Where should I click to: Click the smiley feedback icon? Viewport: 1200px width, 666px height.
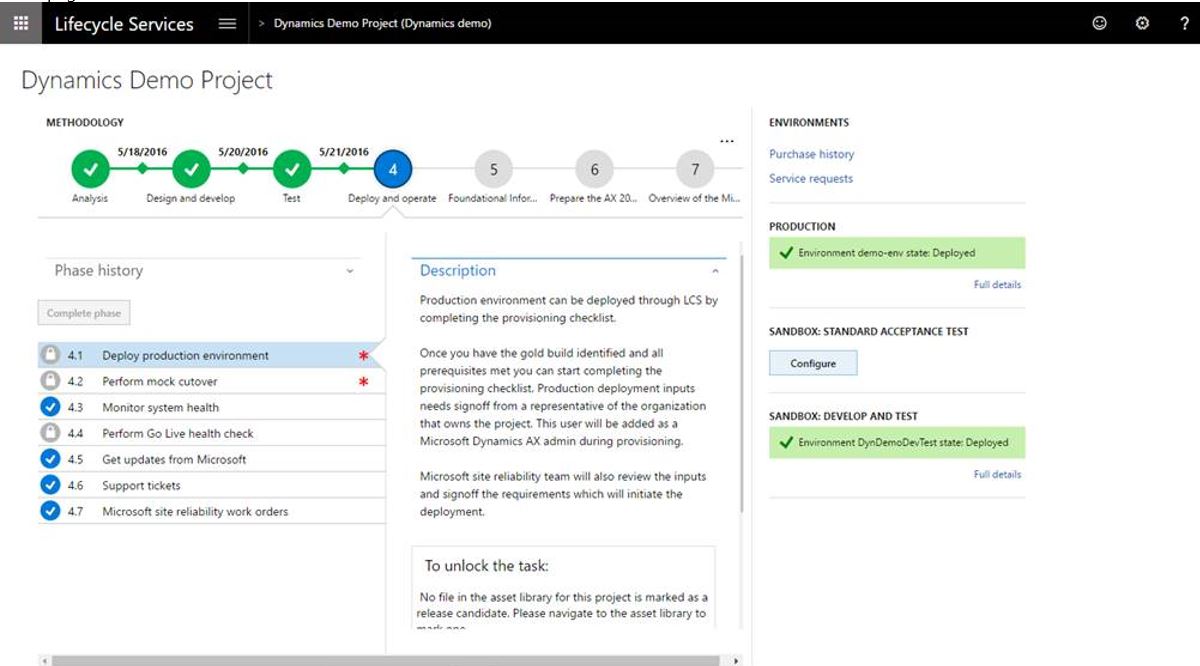tap(1100, 23)
